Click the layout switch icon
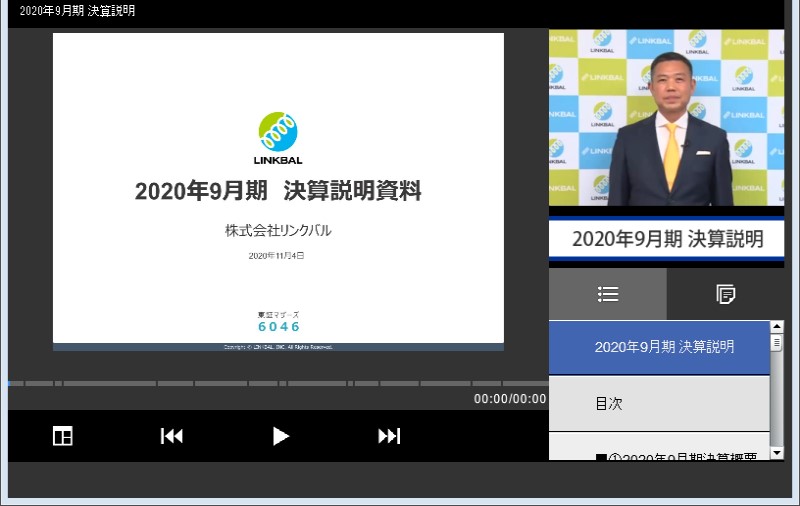This screenshot has width=800, height=506. point(63,436)
